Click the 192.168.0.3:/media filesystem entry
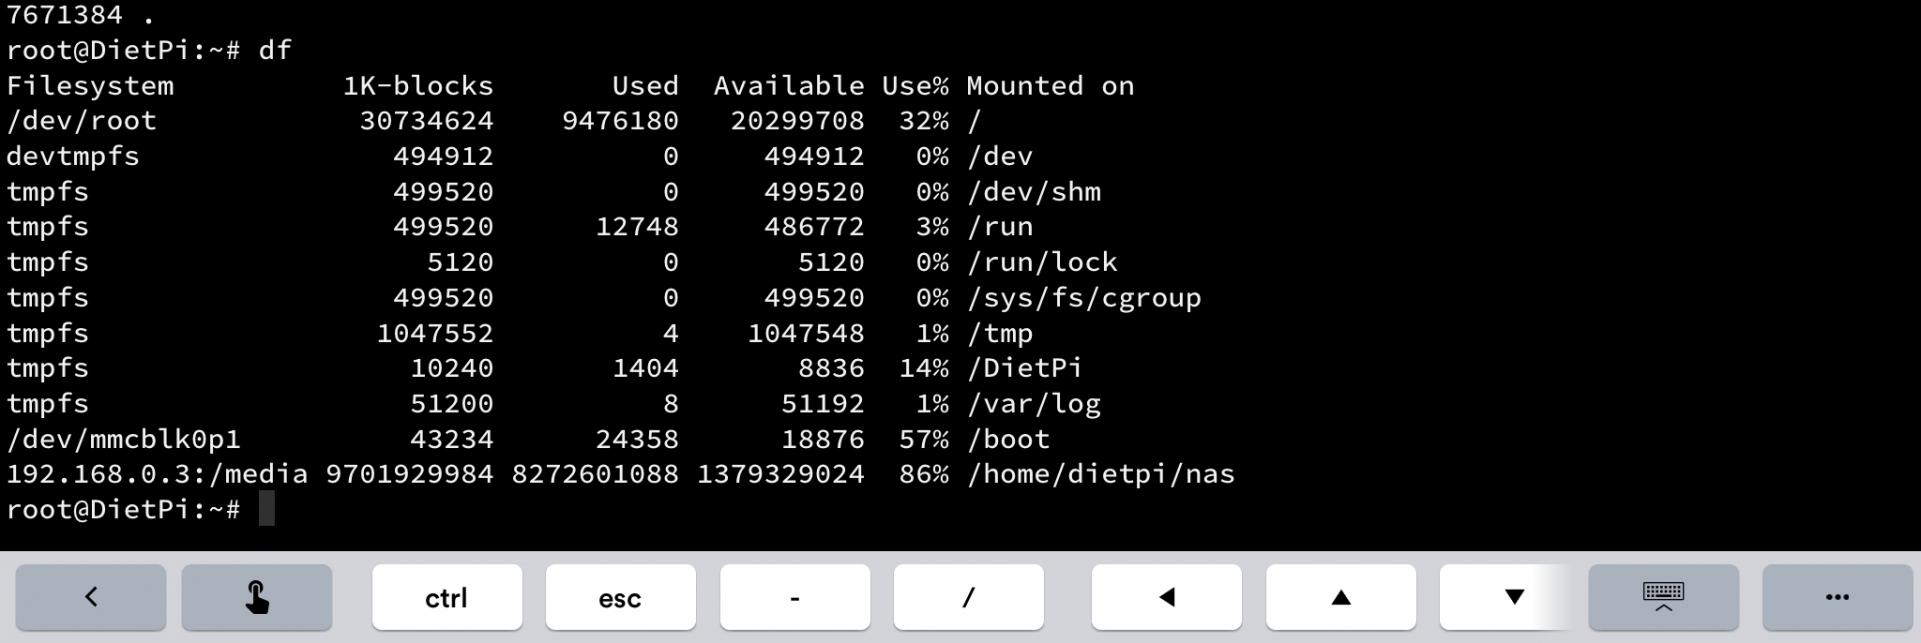The width and height of the screenshot is (1921, 643). coord(157,474)
